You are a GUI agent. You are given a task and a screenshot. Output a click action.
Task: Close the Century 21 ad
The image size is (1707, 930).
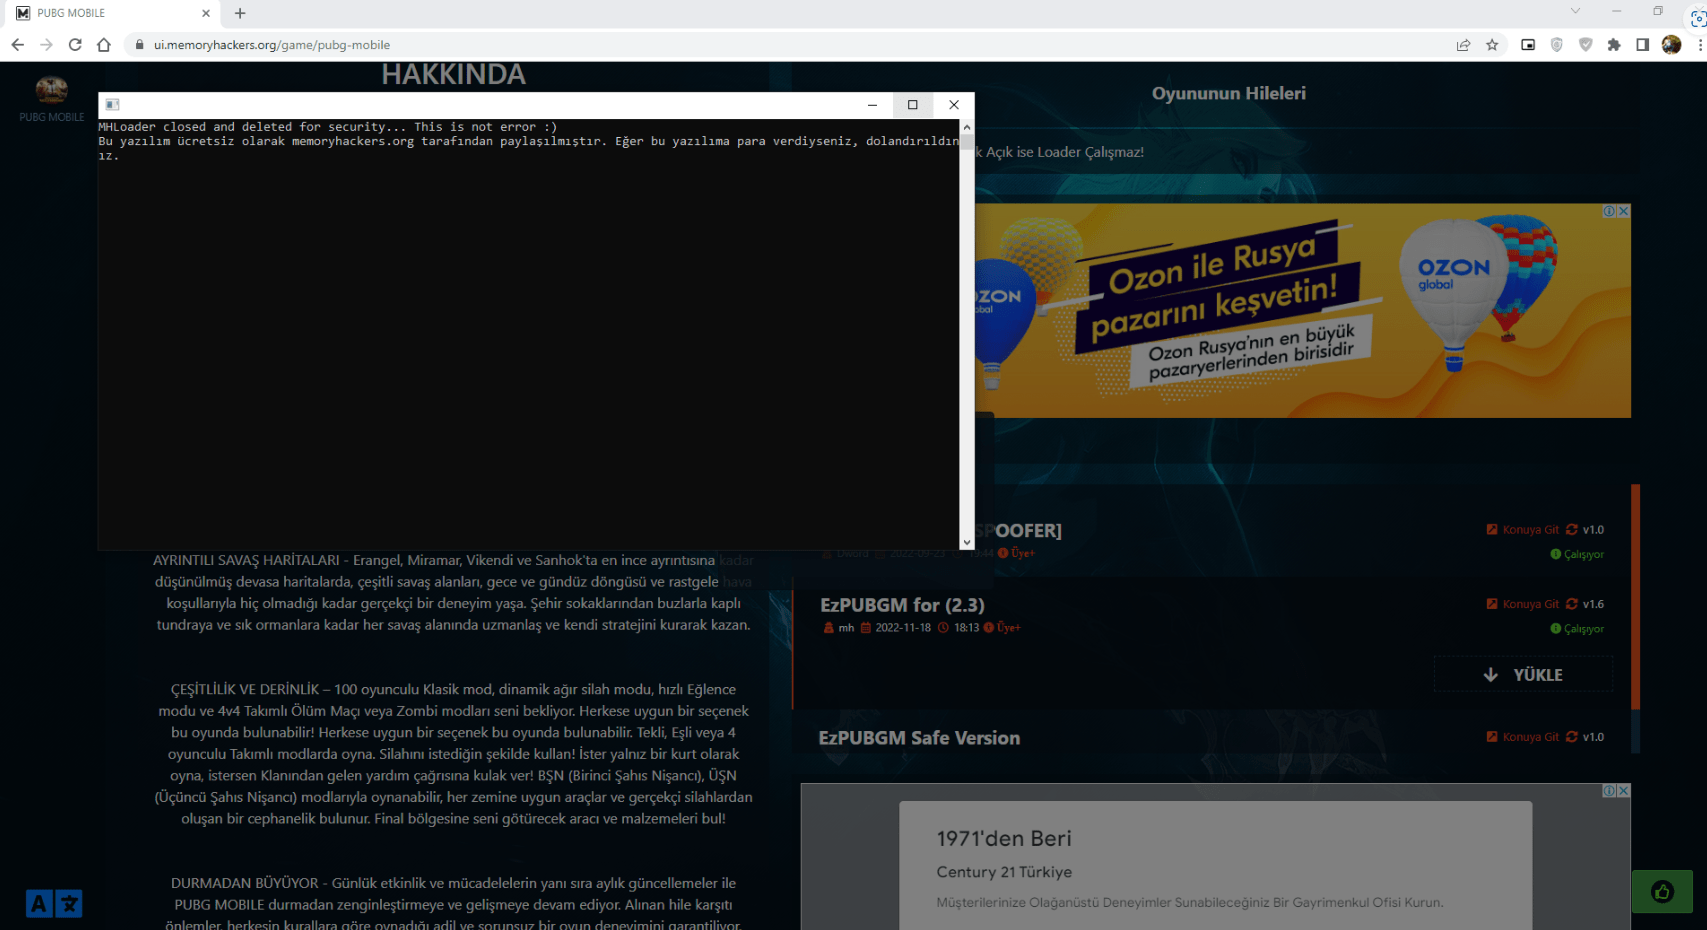pos(1624,791)
